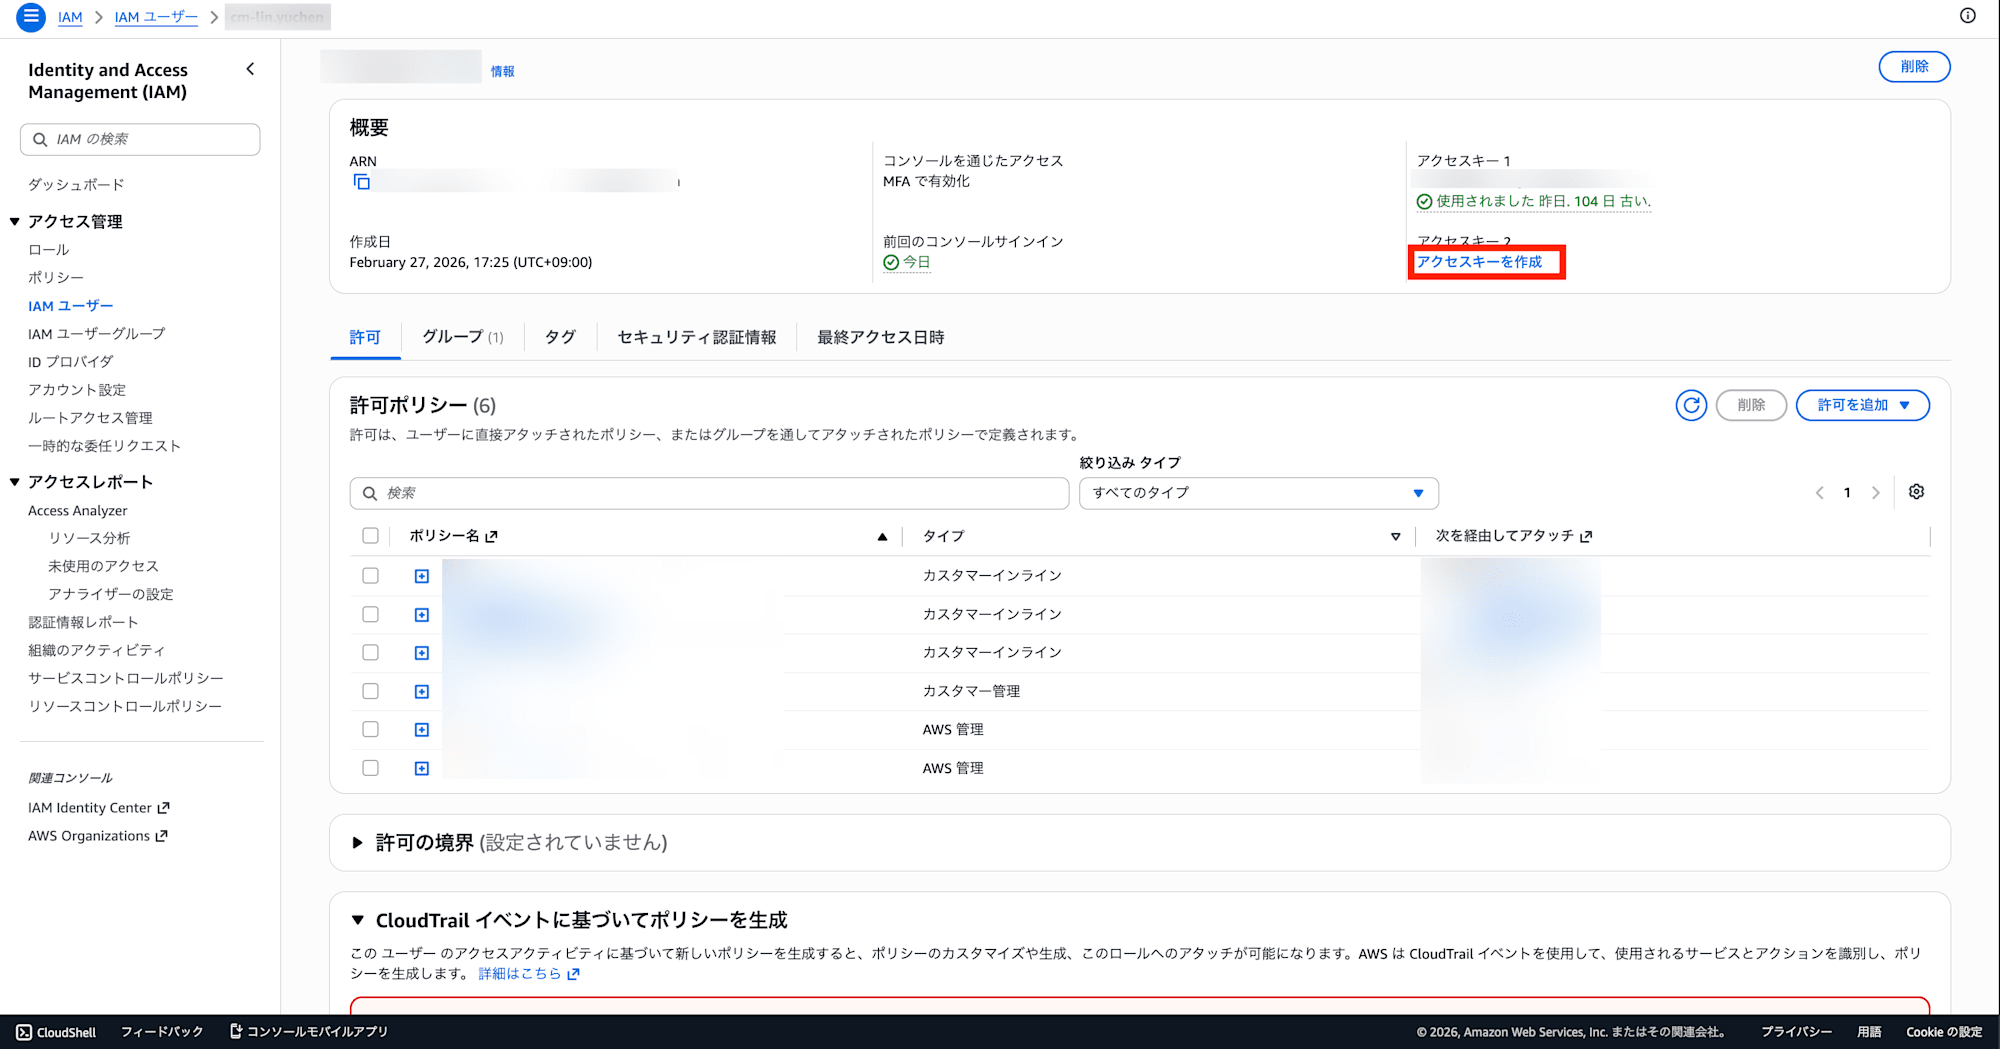
Task: Expand the 許可の境界 section
Action: pyautogui.click(x=357, y=843)
